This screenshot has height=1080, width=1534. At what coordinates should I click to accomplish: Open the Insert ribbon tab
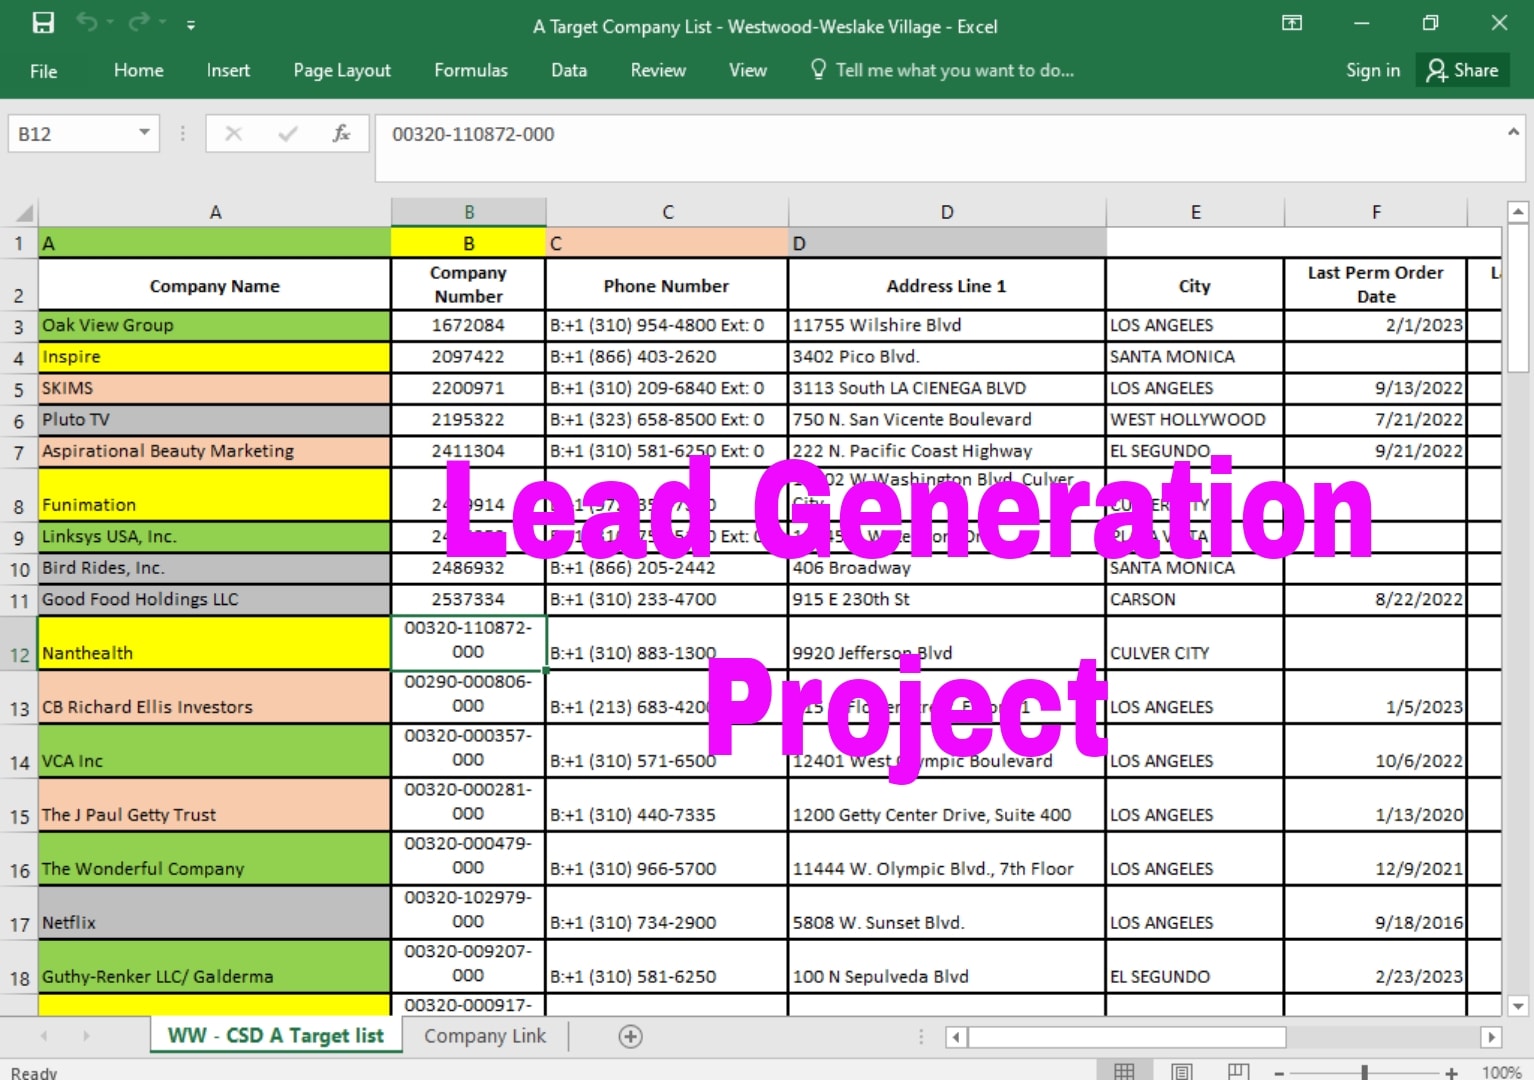click(228, 70)
